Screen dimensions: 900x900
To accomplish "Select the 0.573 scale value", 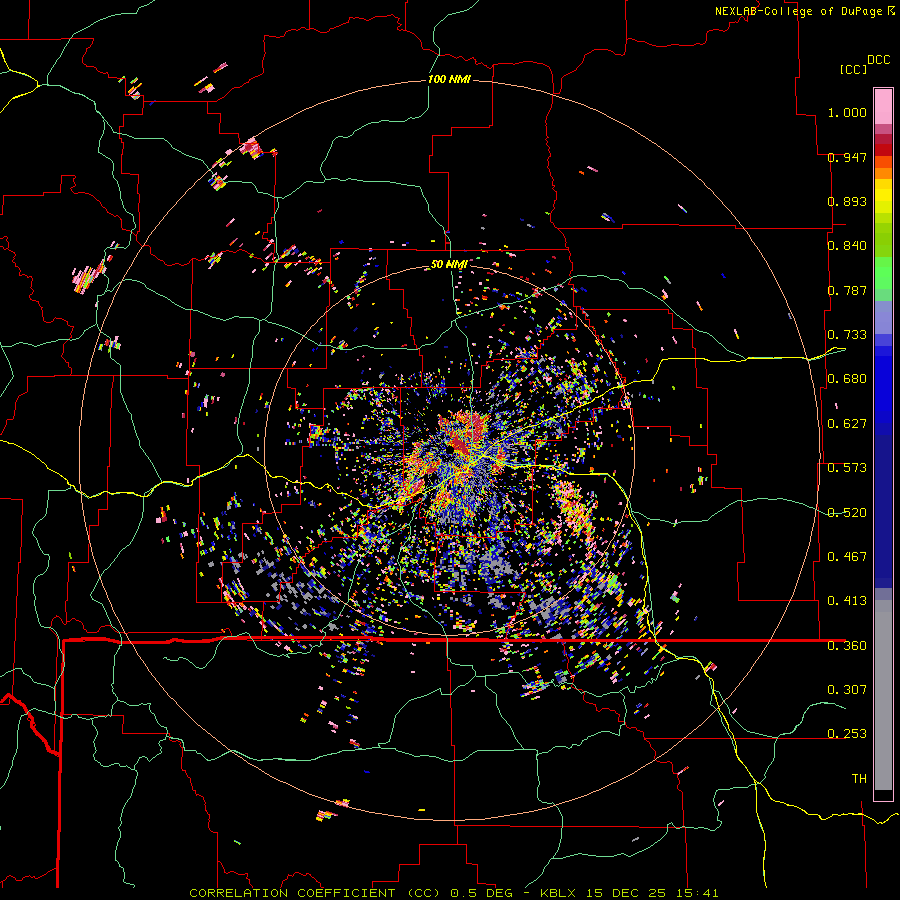I will (847, 468).
